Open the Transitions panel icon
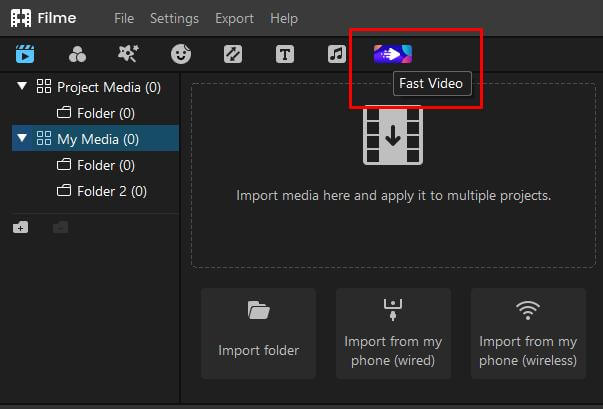The image size is (603, 409). [232, 54]
